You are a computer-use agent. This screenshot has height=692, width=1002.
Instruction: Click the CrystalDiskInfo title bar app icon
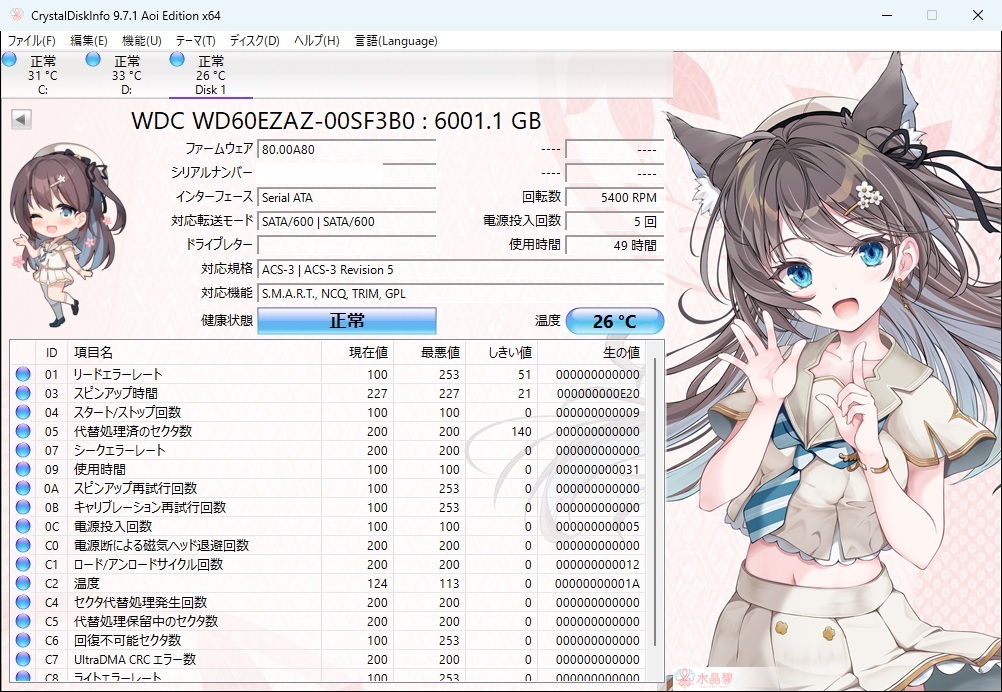tap(17, 15)
